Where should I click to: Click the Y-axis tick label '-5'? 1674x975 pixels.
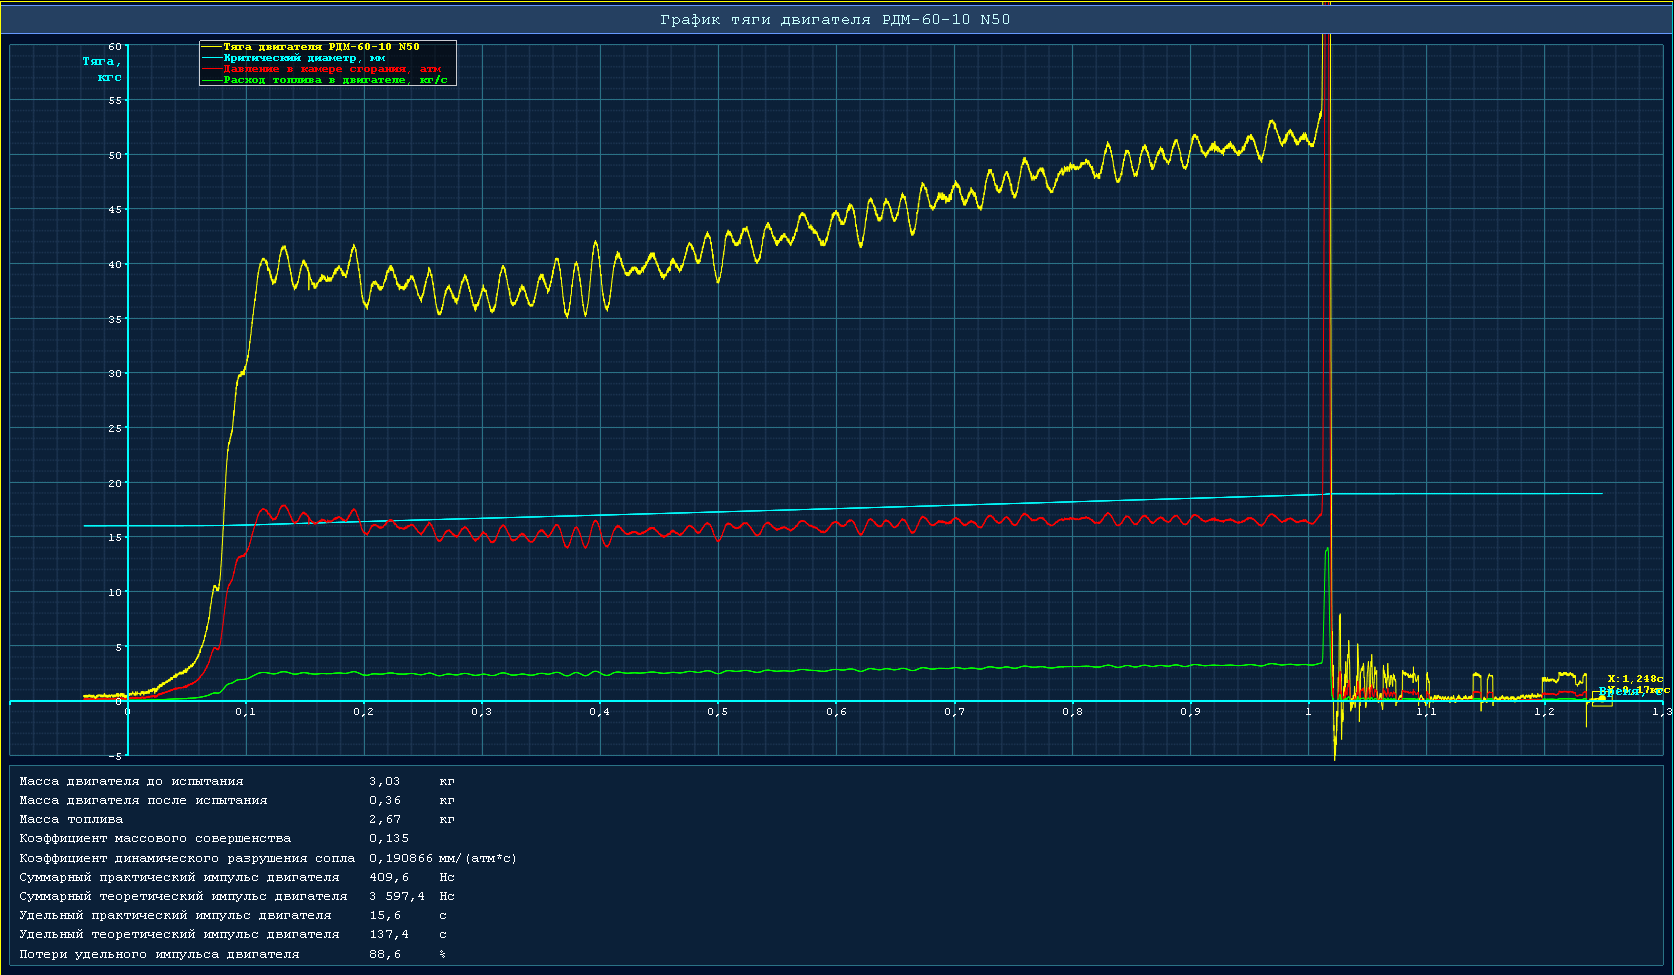115,756
